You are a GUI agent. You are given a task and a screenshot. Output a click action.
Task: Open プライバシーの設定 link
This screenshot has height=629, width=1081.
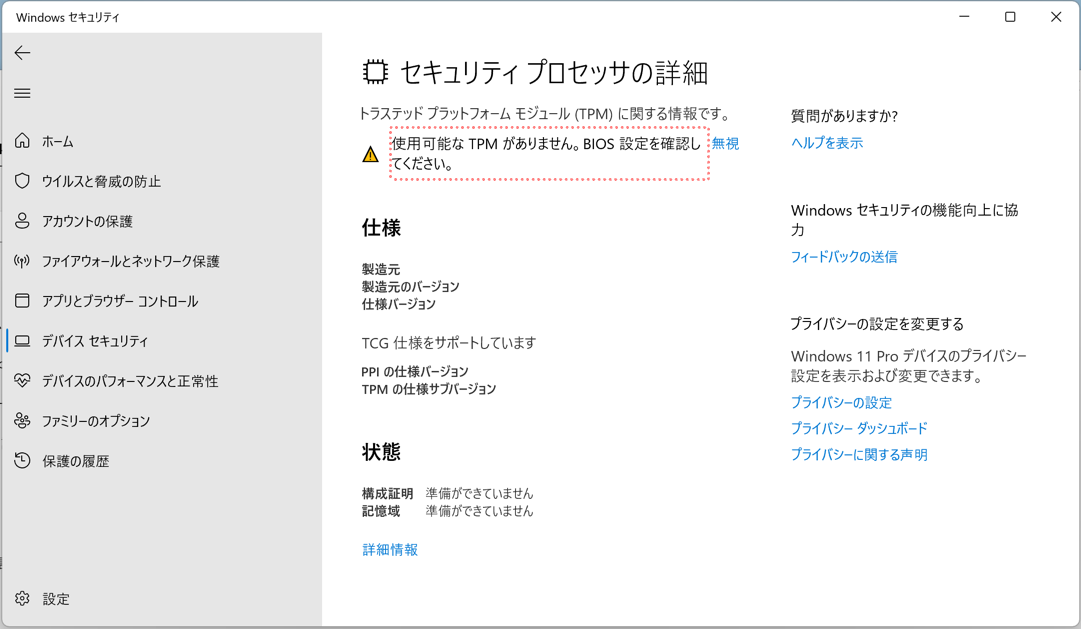840,402
